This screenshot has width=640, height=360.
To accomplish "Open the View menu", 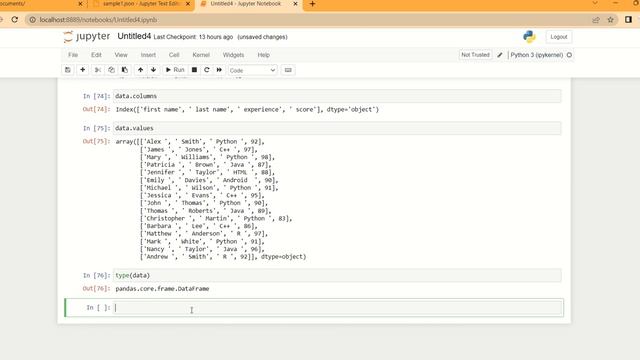I will point(121,55).
